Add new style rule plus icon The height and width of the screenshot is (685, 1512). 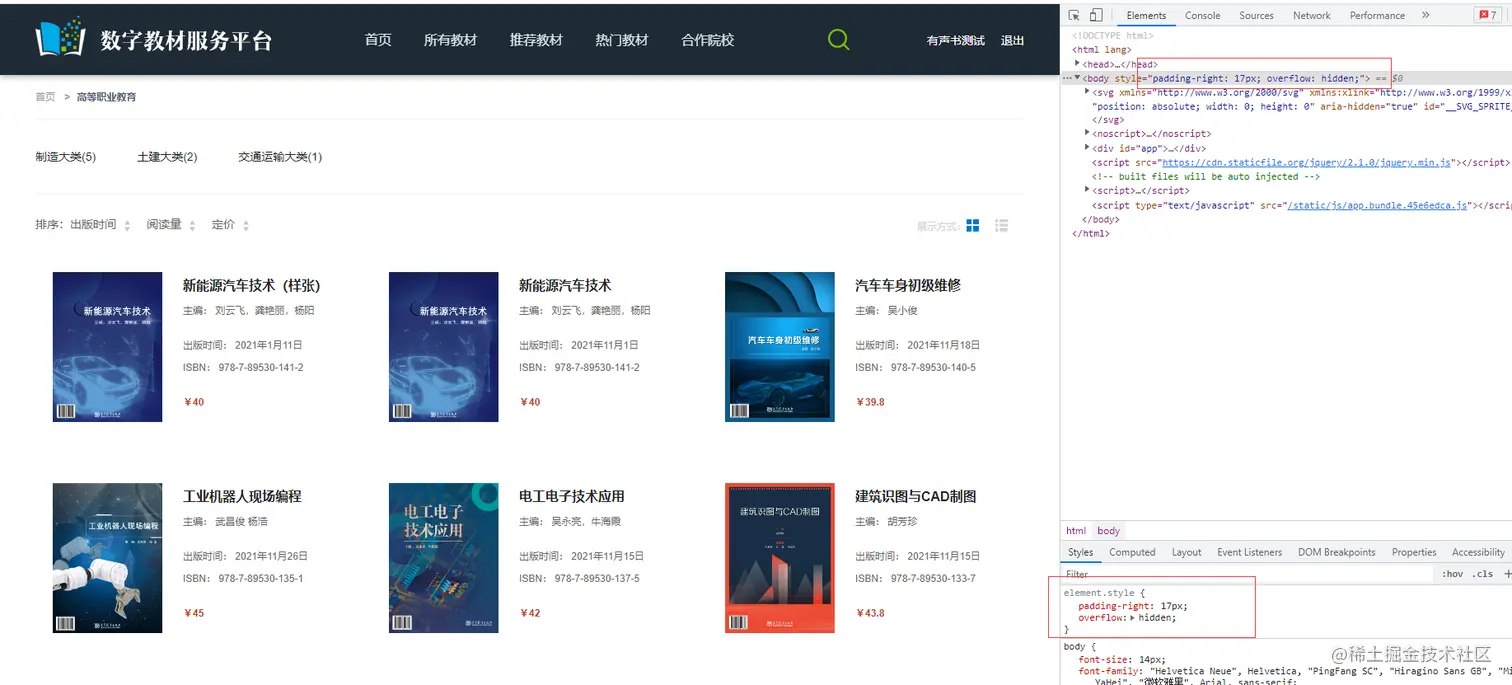point(1507,574)
